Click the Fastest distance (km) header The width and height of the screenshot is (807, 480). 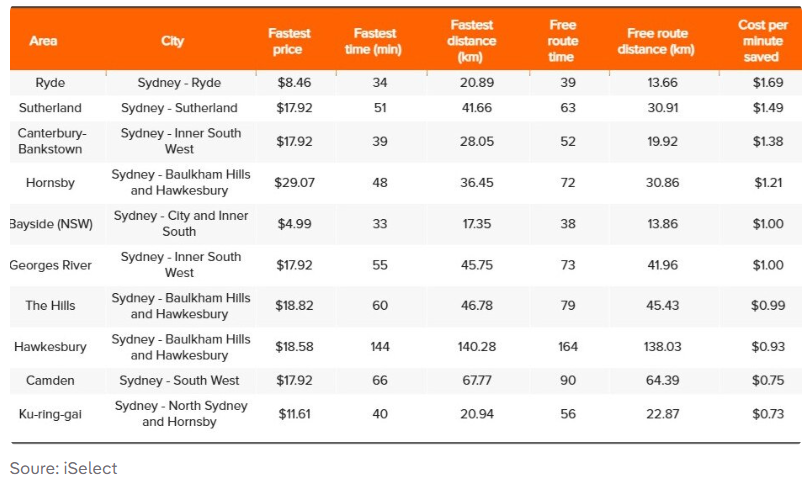pyautogui.click(x=472, y=41)
